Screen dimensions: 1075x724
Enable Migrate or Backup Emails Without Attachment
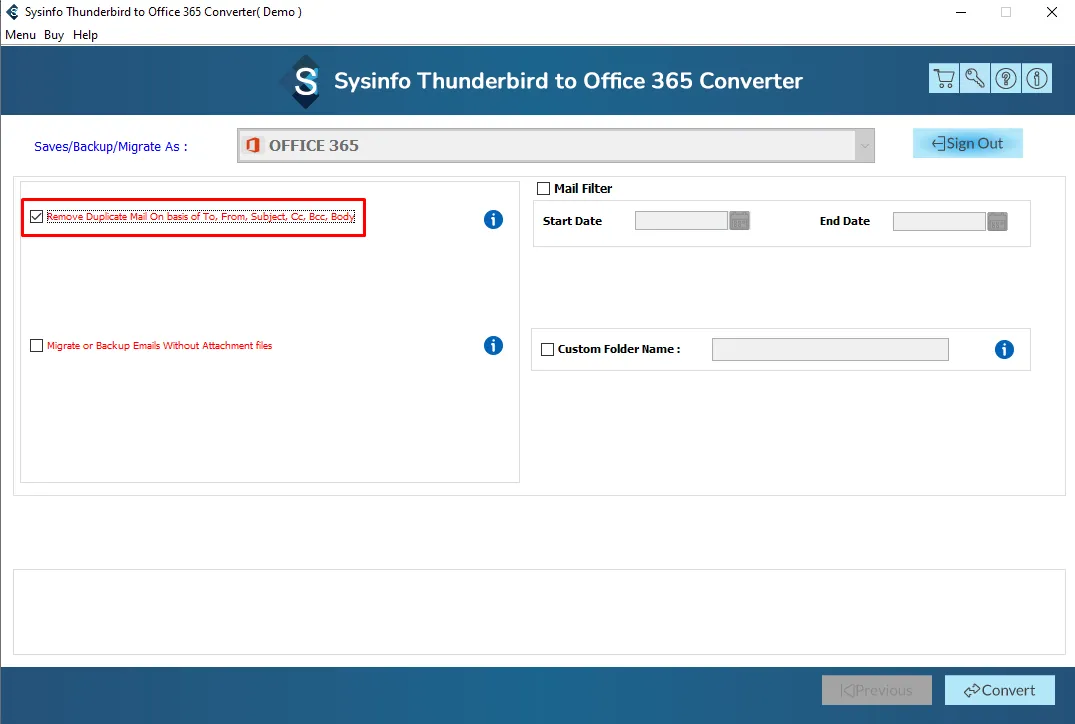(x=36, y=346)
